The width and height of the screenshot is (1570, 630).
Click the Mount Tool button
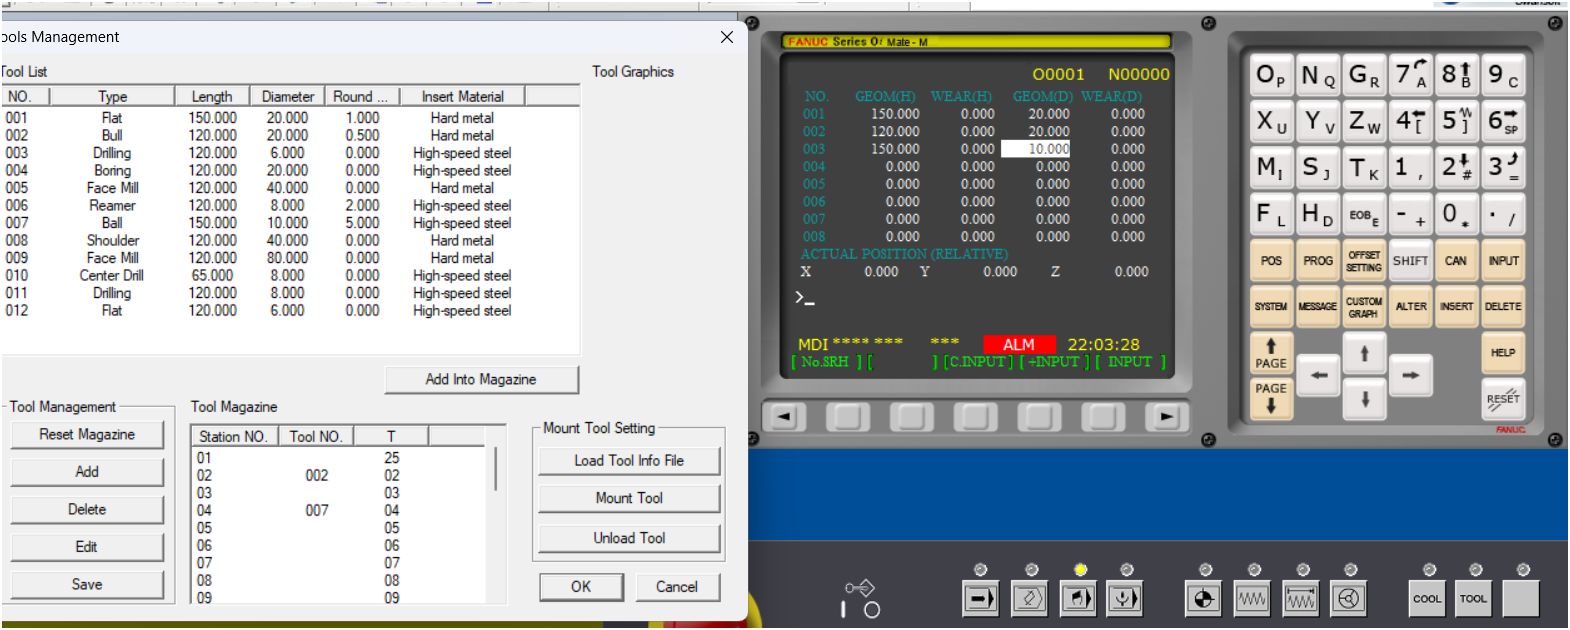pos(629,498)
